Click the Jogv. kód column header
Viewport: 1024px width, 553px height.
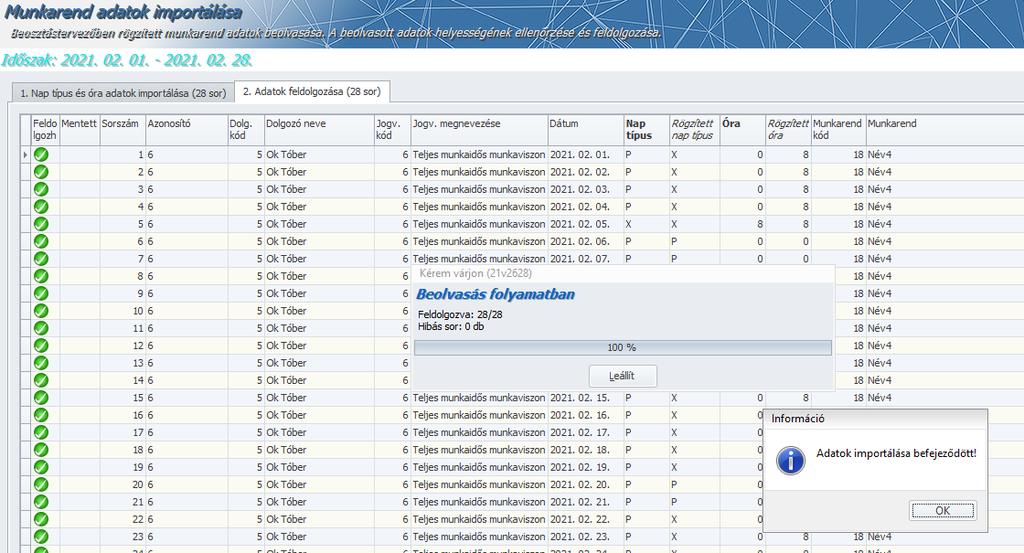(x=392, y=129)
